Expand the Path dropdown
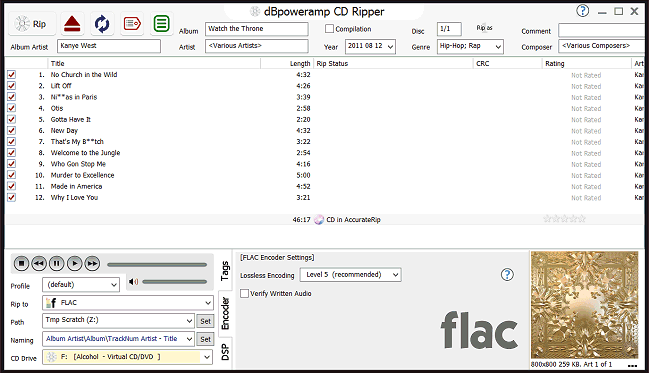Screen dimensions: 649x373 [189, 321]
